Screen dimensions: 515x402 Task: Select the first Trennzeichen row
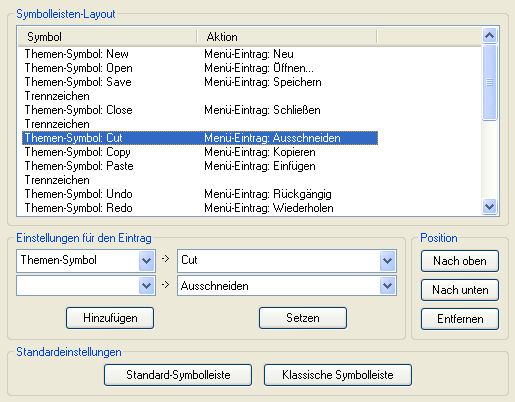pos(200,96)
